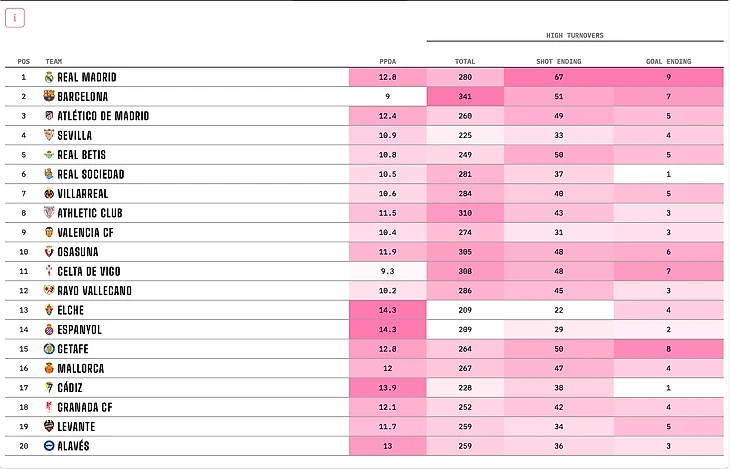This screenshot has width=730, height=469.
Task: Open the Athletic Club team name
Action: click(90, 213)
